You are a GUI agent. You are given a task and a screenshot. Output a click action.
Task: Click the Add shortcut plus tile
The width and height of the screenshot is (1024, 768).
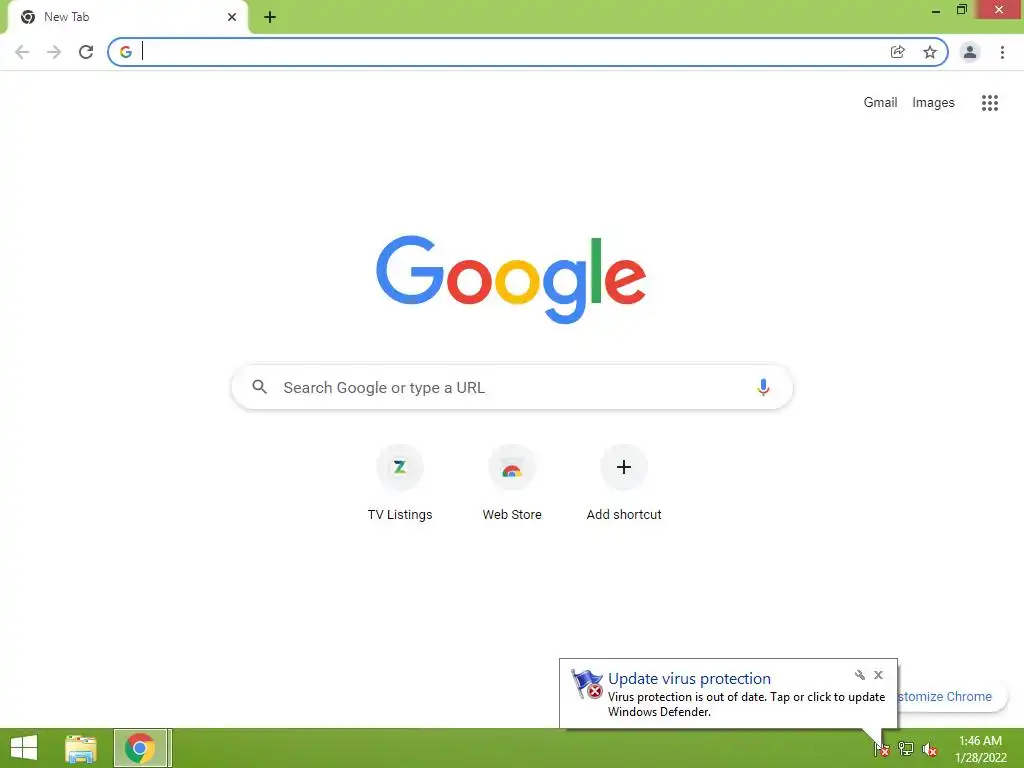624,468
